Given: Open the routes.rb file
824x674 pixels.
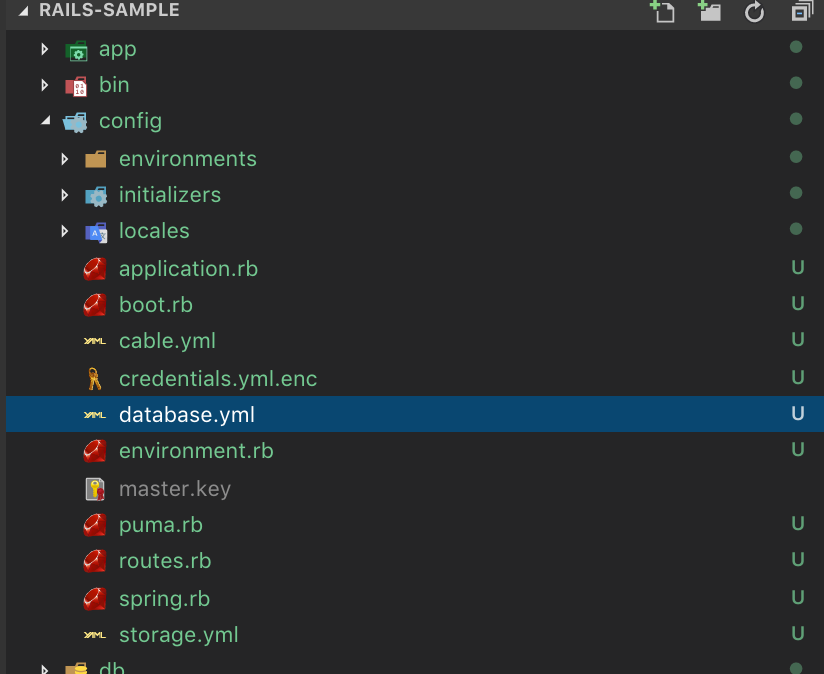Looking at the screenshot, I should point(164,561).
